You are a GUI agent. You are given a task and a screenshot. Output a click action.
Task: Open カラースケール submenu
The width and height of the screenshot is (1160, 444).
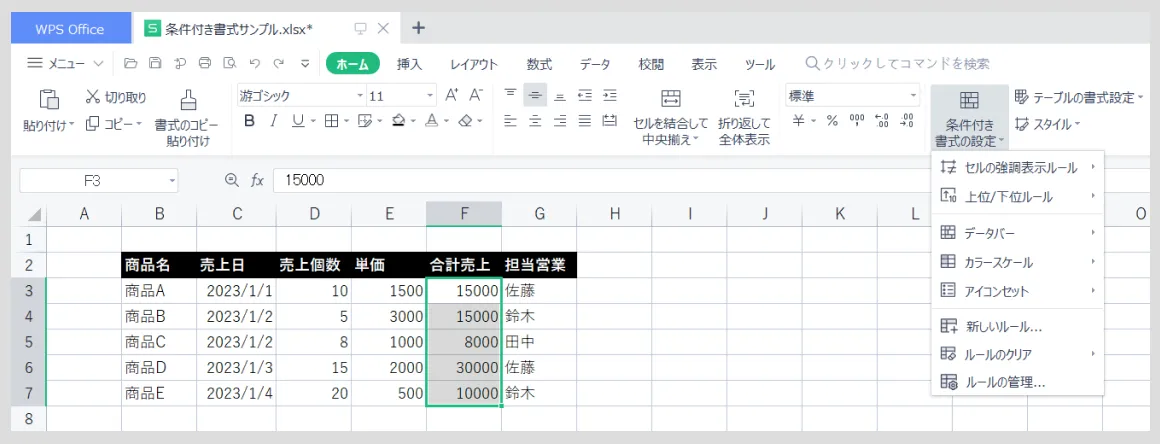tap(1018, 262)
